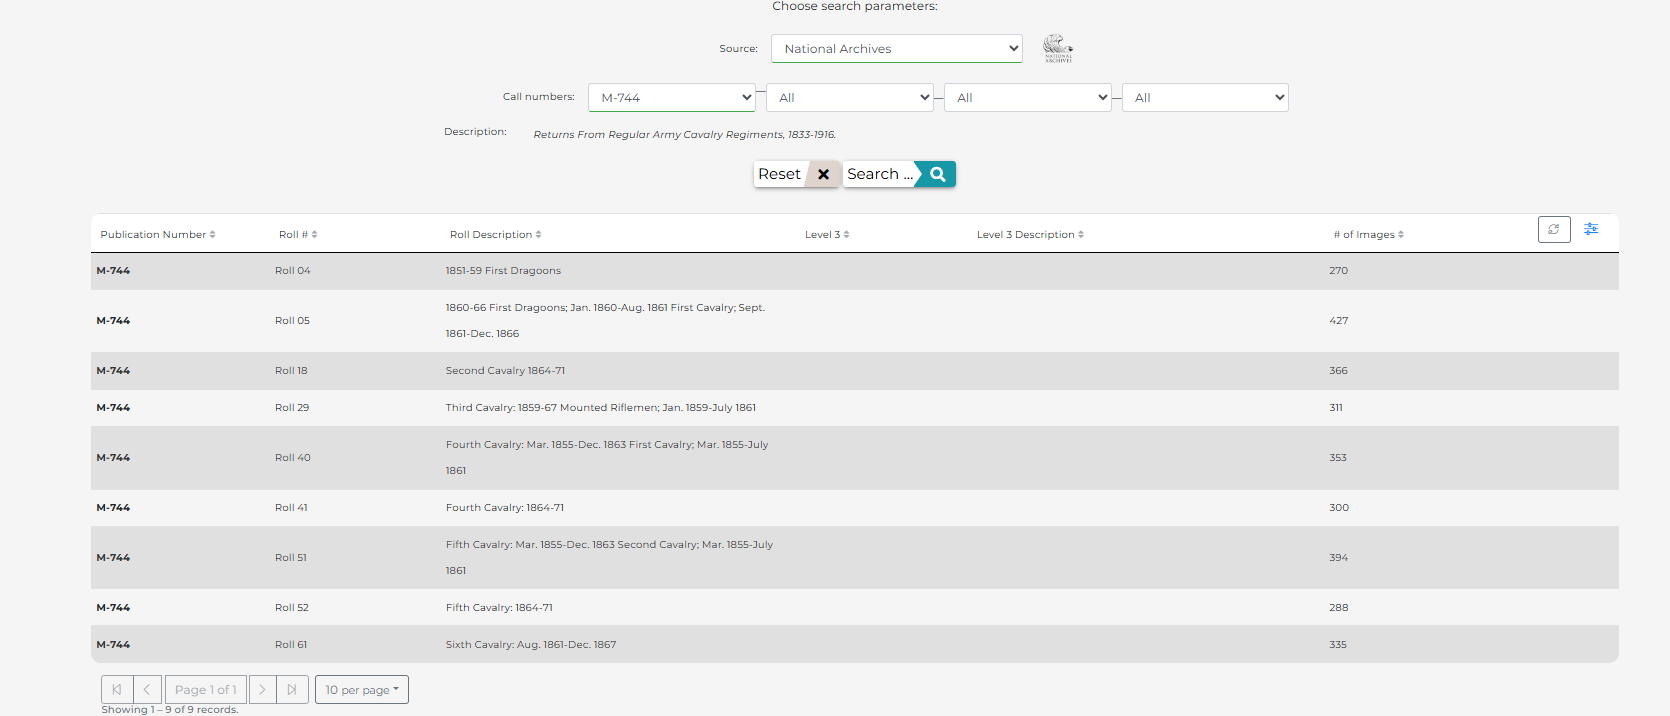Click the table refresh icon
This screenshot has height=716, width=1670.
click(1553, 229)
